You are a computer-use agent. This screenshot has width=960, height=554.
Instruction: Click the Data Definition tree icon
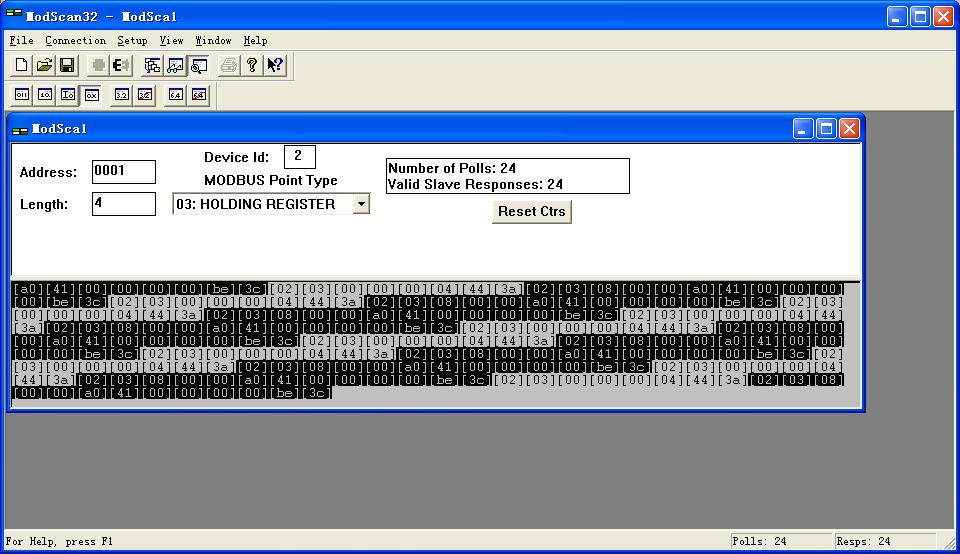(x=152, y=65)
